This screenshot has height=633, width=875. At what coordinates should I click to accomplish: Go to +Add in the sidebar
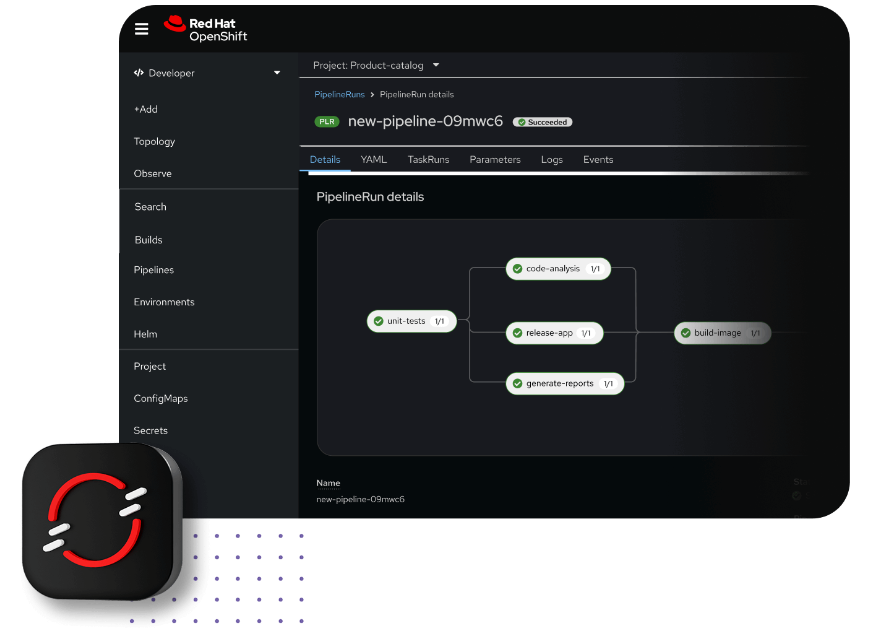[146, 109]
